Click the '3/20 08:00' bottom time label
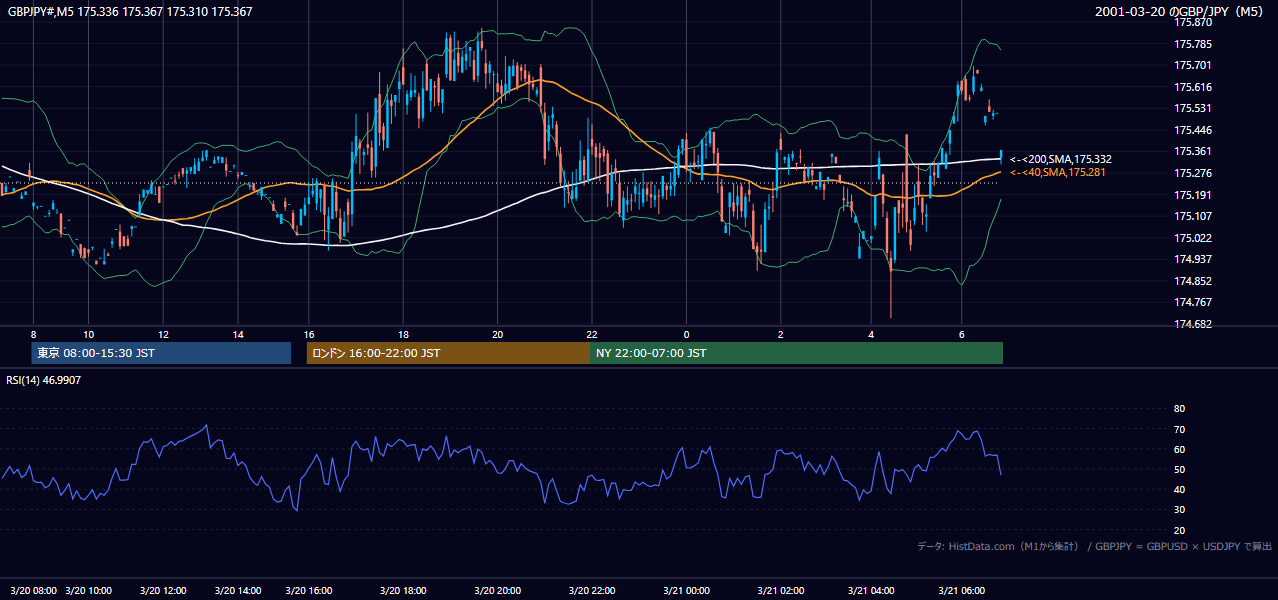The image size is (1278, 600). (x=32, y=591)
